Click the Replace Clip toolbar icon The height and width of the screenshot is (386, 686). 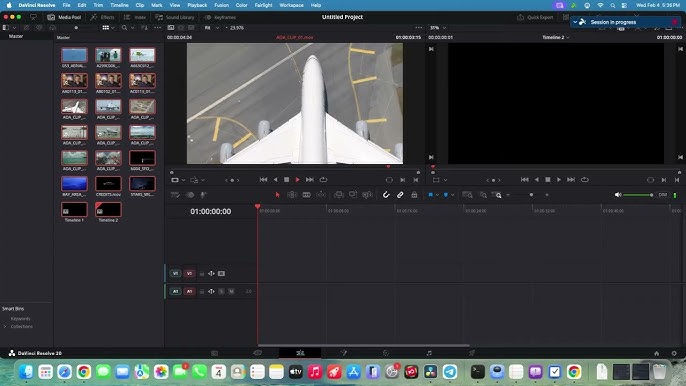[x=368, y=195]
